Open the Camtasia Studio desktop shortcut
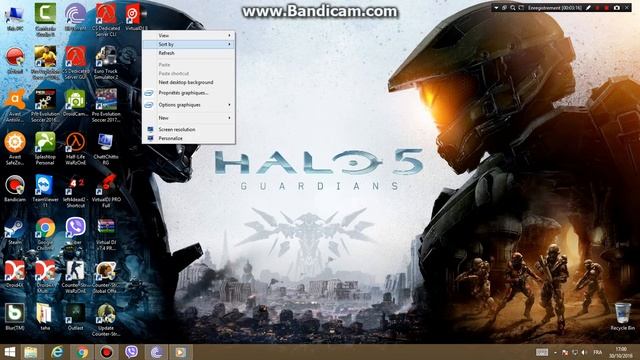Image resolution: width=640 pixels, height=360 pixels. pos(45,20)
